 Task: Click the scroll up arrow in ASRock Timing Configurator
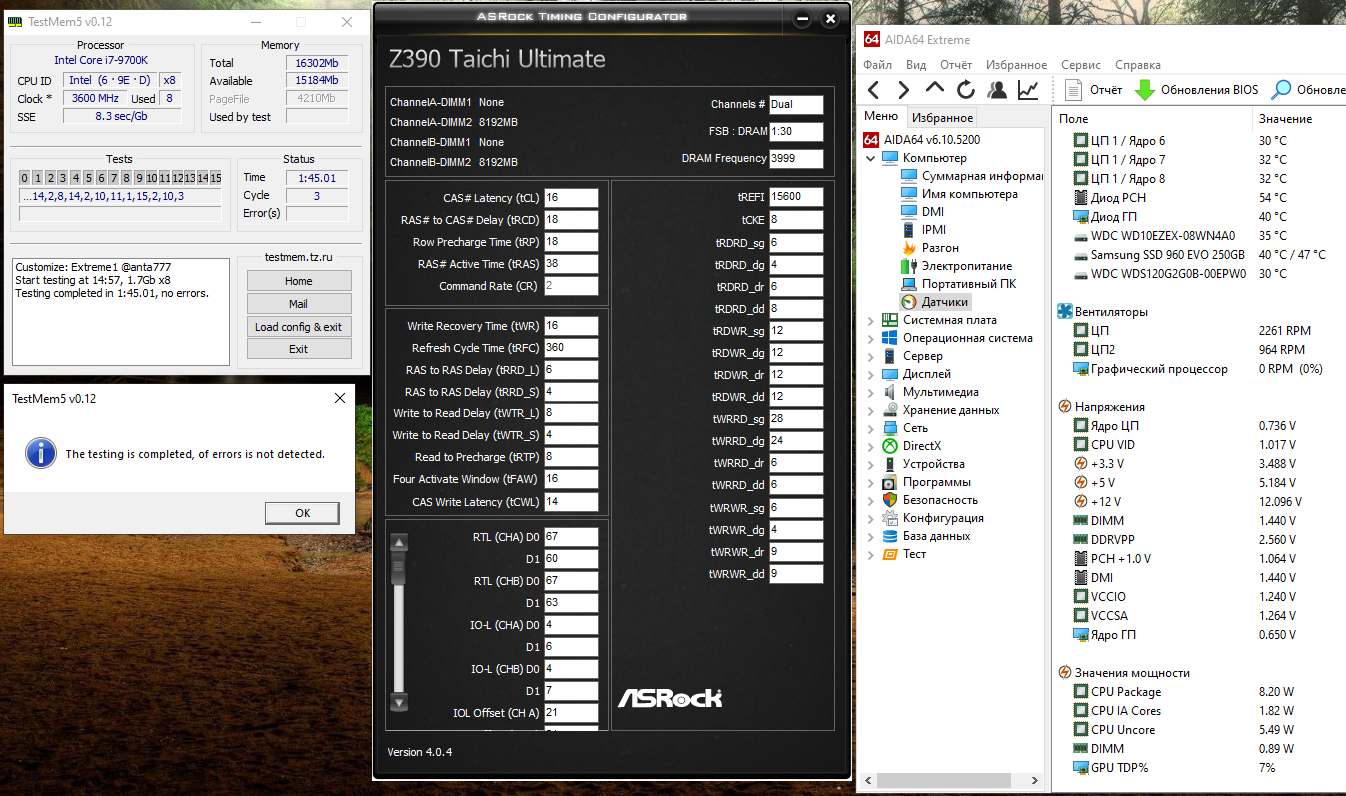399,543
